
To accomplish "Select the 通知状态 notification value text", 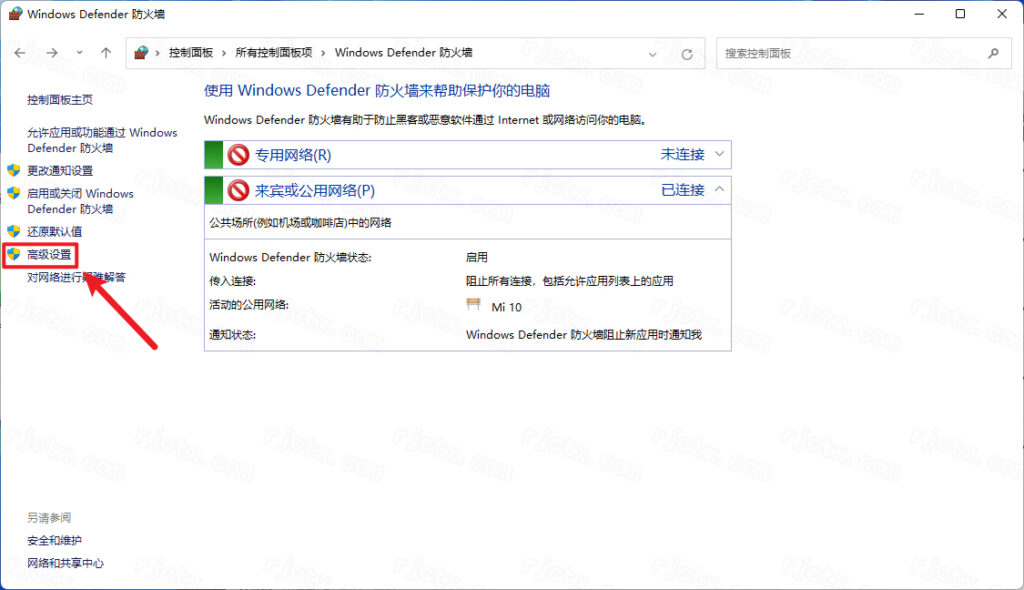I will 584,335.
